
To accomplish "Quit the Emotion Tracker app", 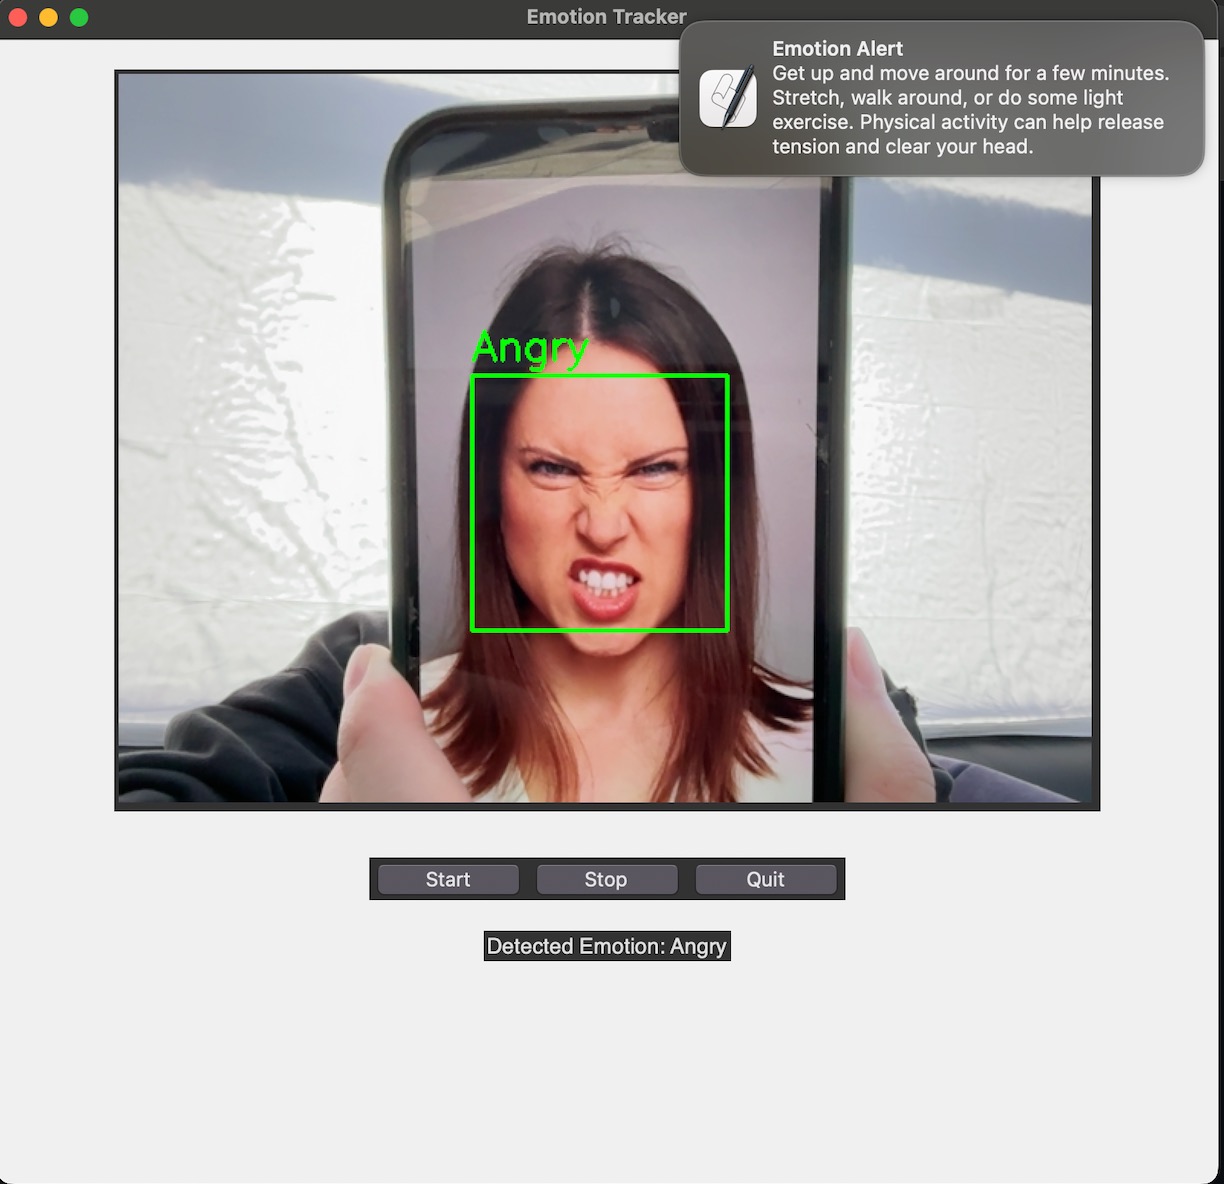I will [765, 879].
